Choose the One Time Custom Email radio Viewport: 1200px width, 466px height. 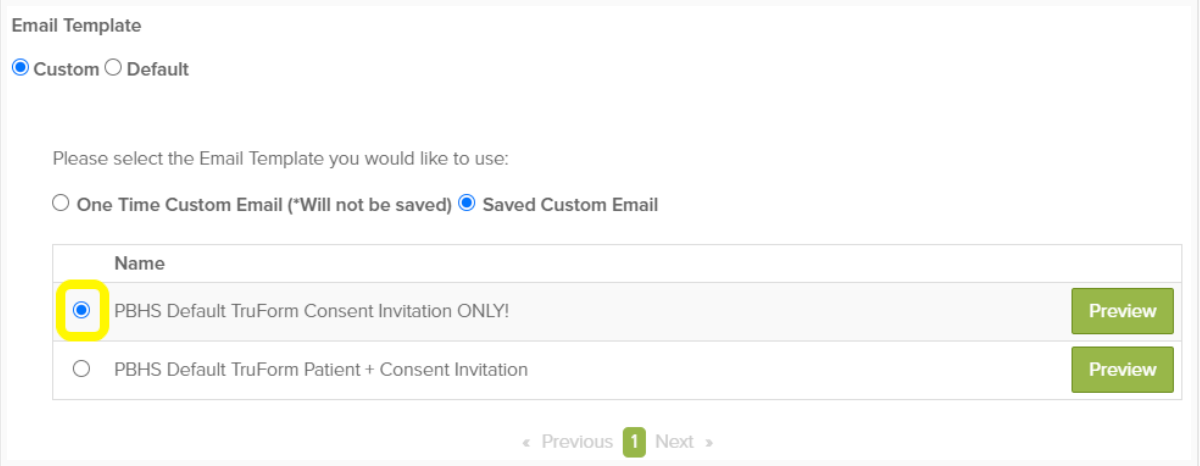(61, 204)
